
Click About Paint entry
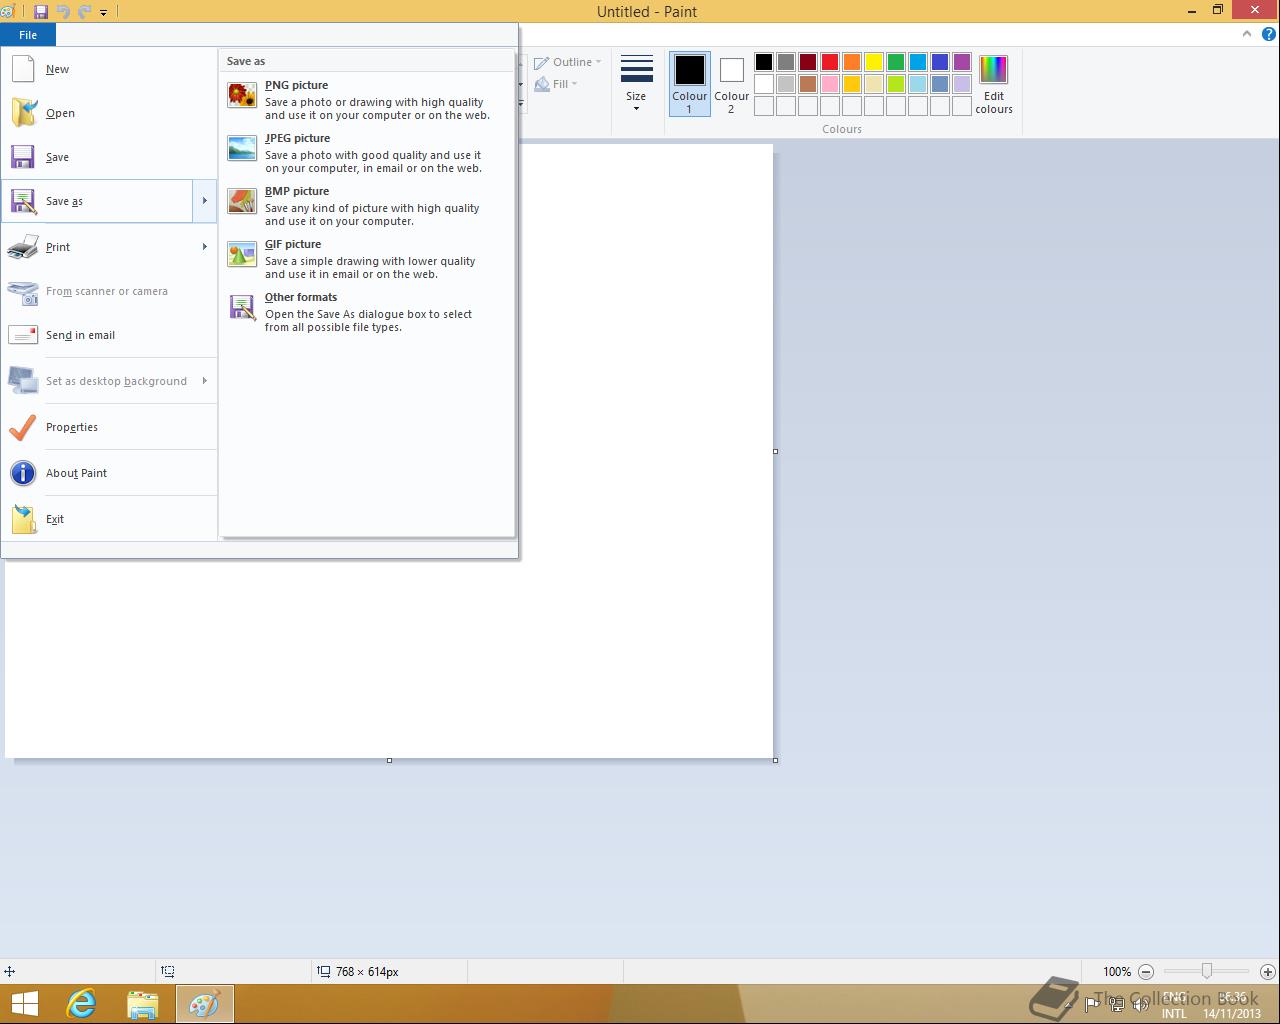click(109, 473)
